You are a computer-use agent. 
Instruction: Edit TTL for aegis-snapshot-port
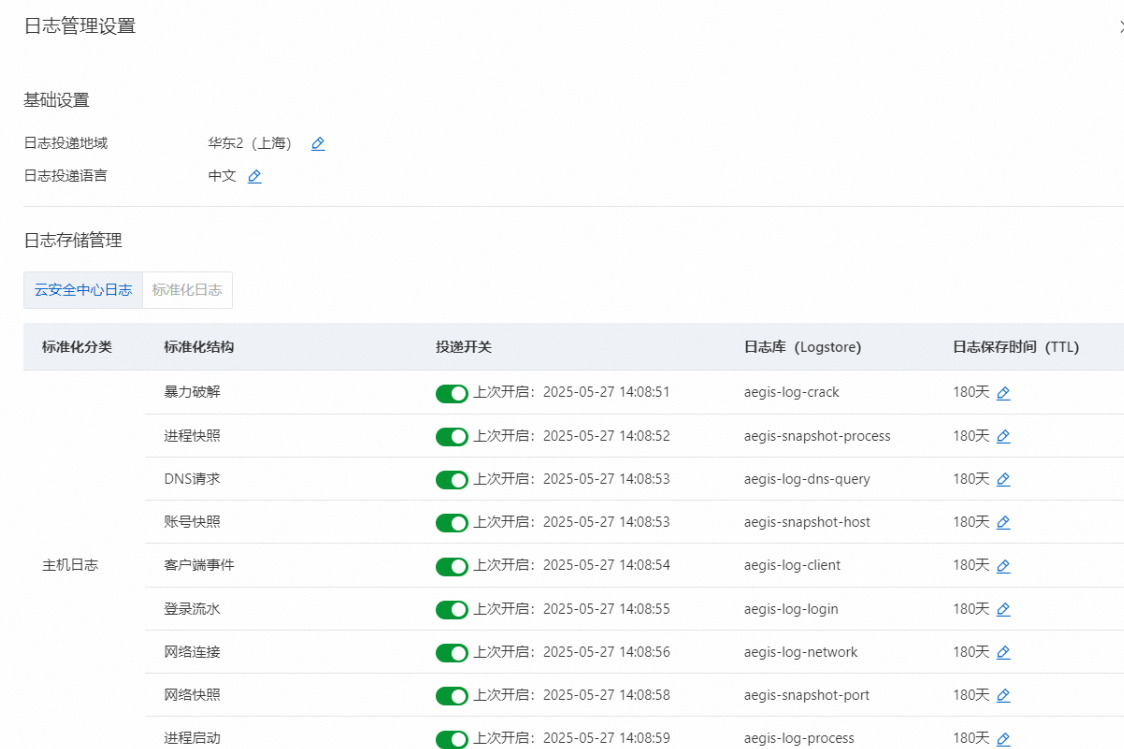[1004, 695]
